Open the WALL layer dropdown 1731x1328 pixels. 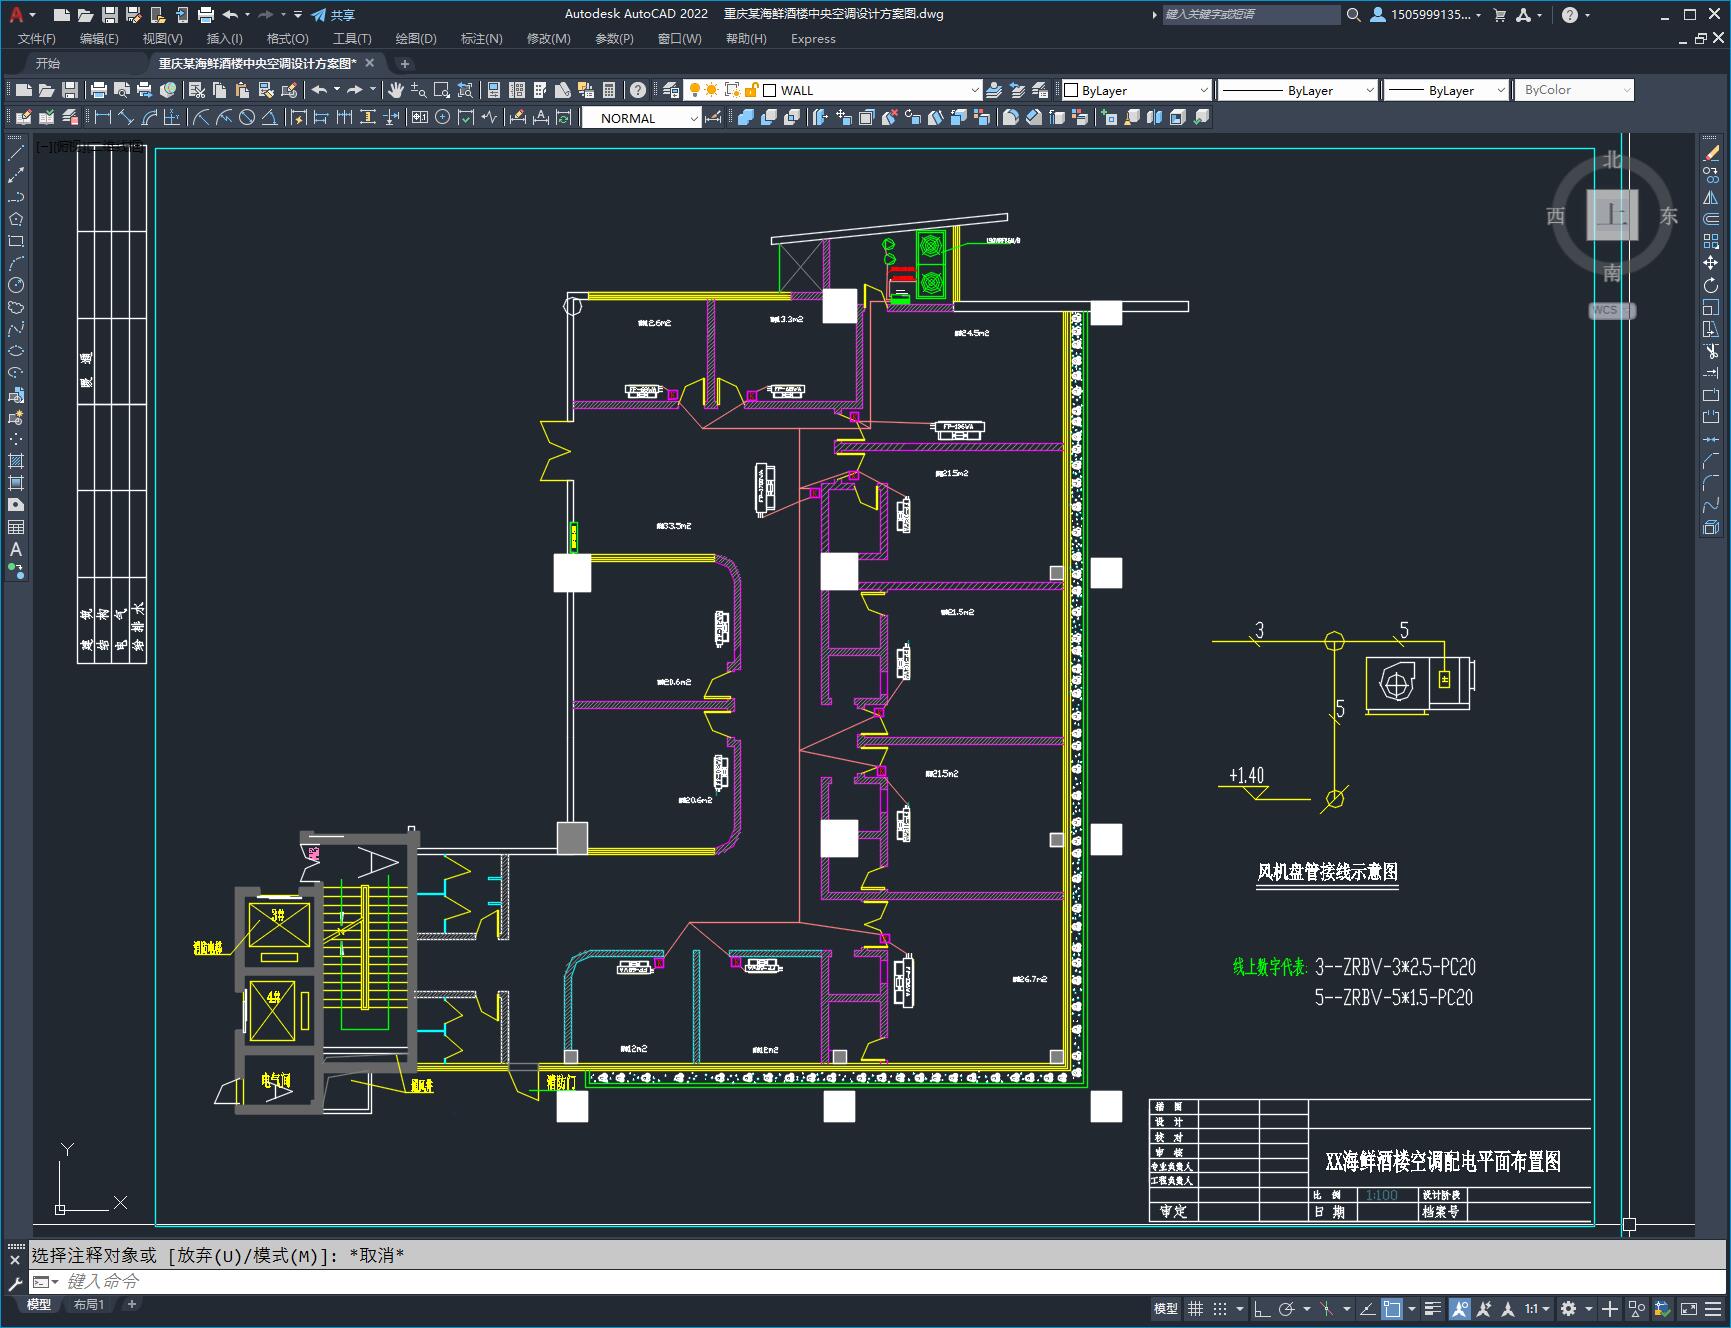pos(975,90)
